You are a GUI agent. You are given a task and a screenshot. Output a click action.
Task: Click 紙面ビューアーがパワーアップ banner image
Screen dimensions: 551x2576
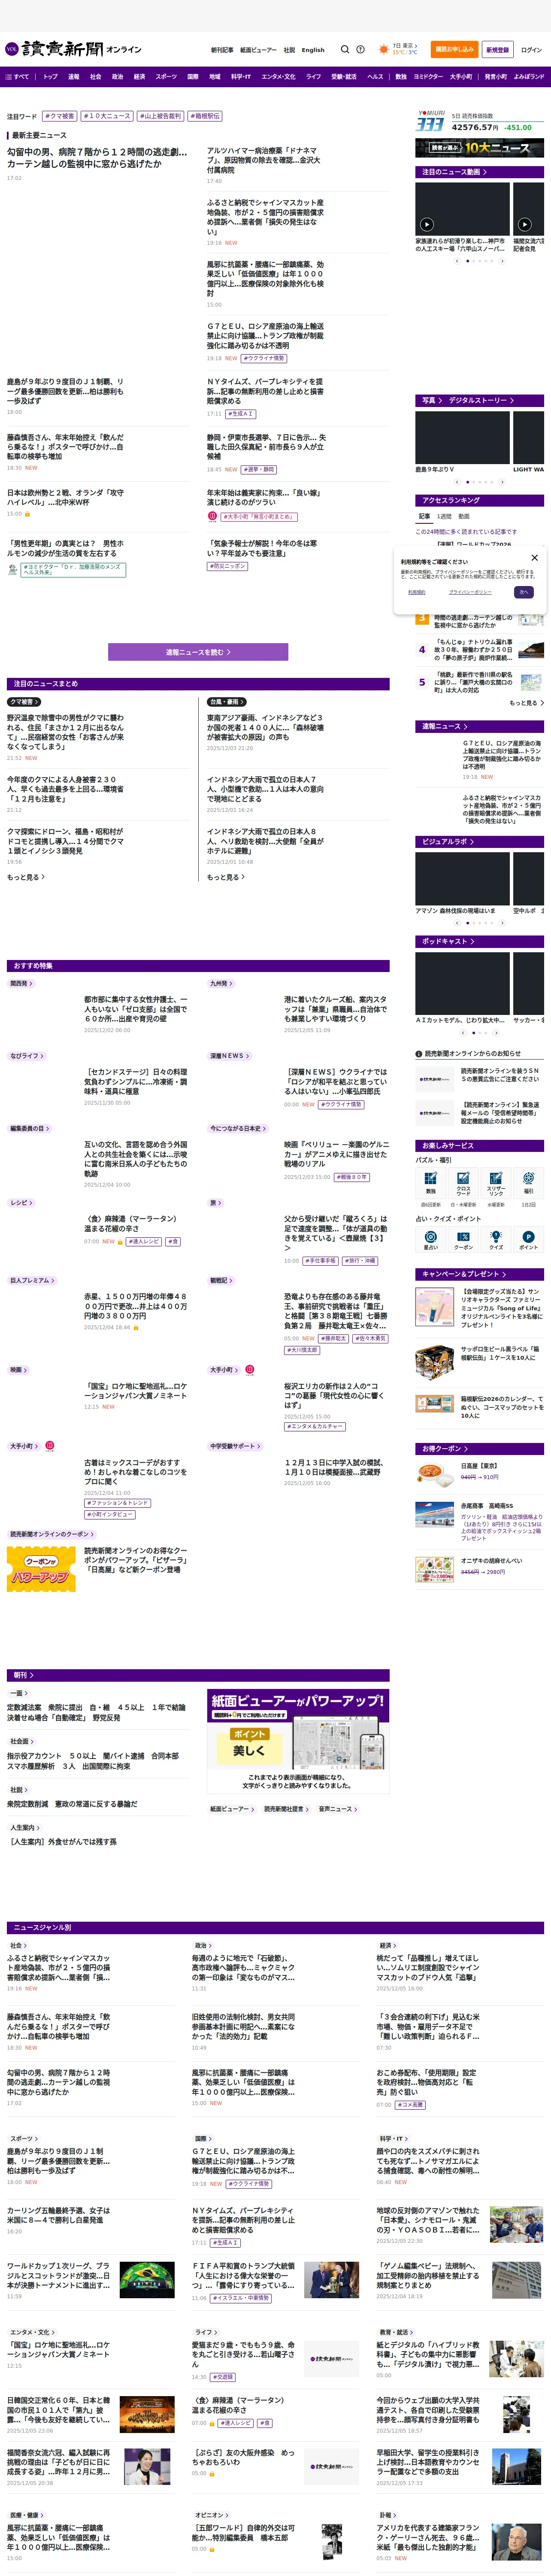tap(298, 1741)
